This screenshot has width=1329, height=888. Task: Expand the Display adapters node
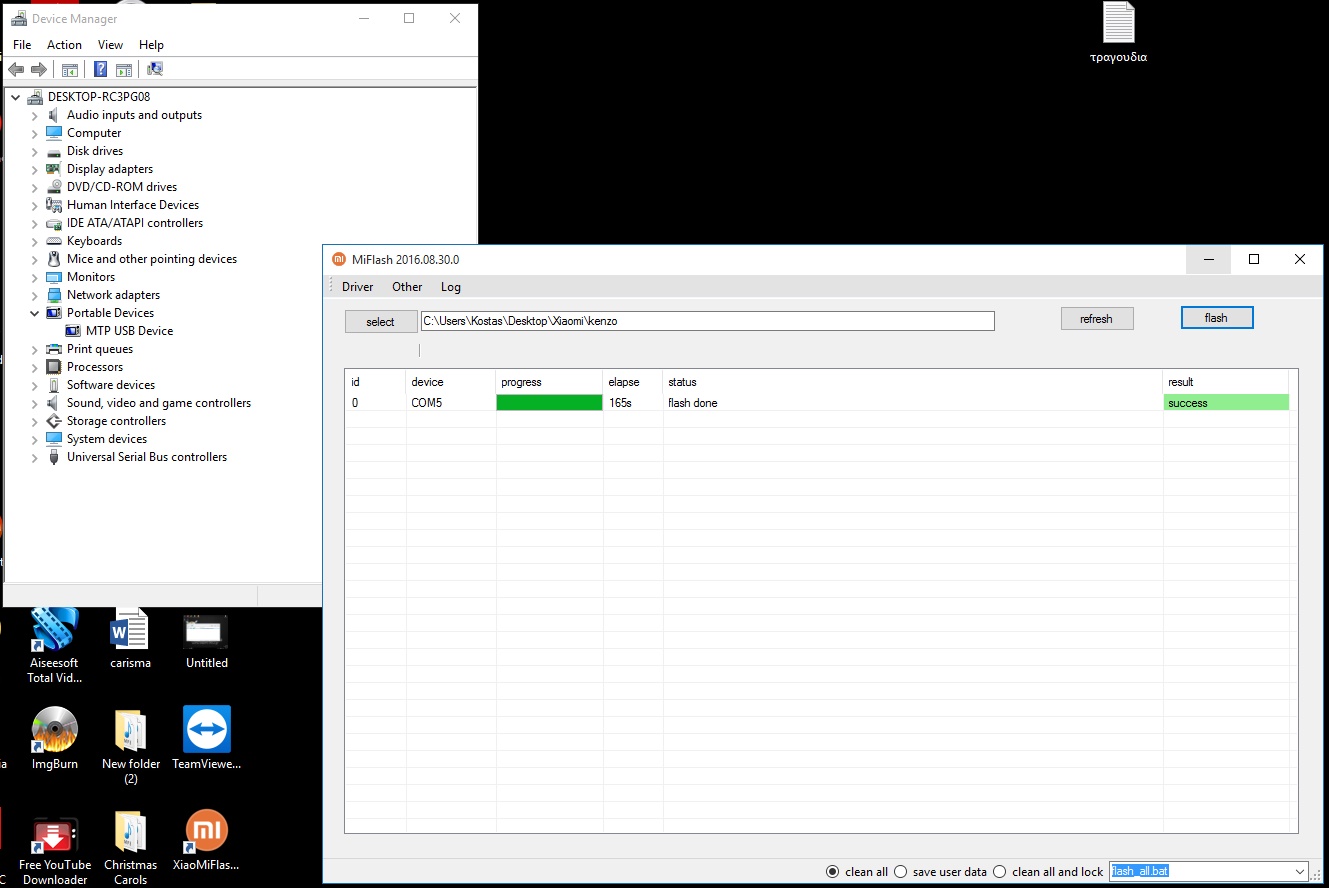coord(34,169)
